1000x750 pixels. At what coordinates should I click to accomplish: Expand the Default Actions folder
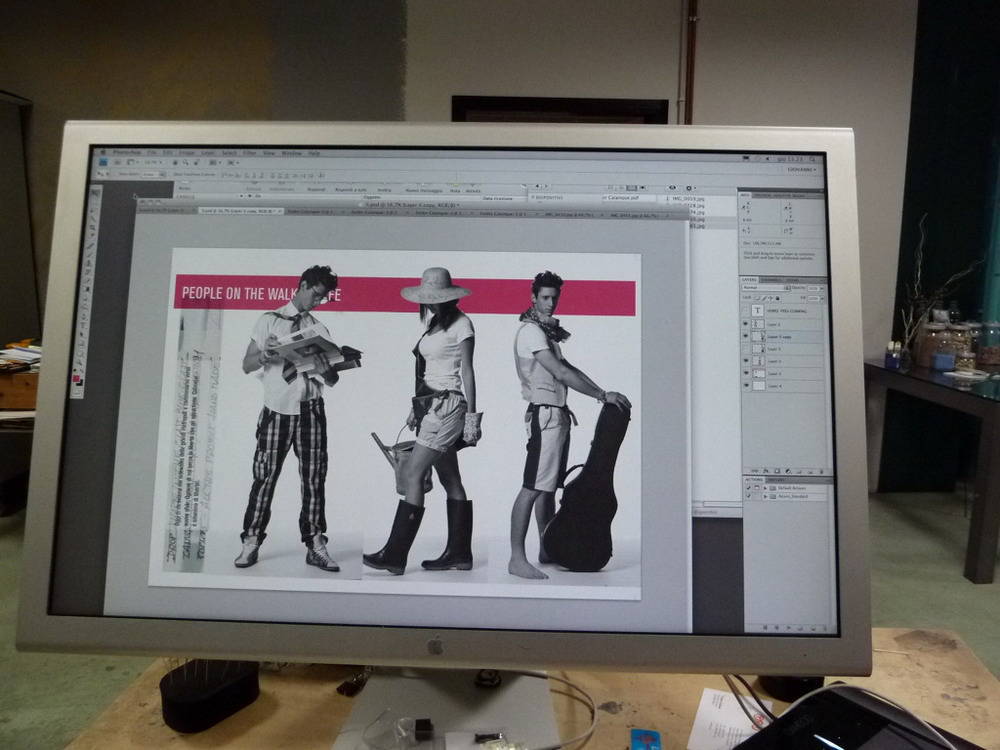(x=765, y=488)
